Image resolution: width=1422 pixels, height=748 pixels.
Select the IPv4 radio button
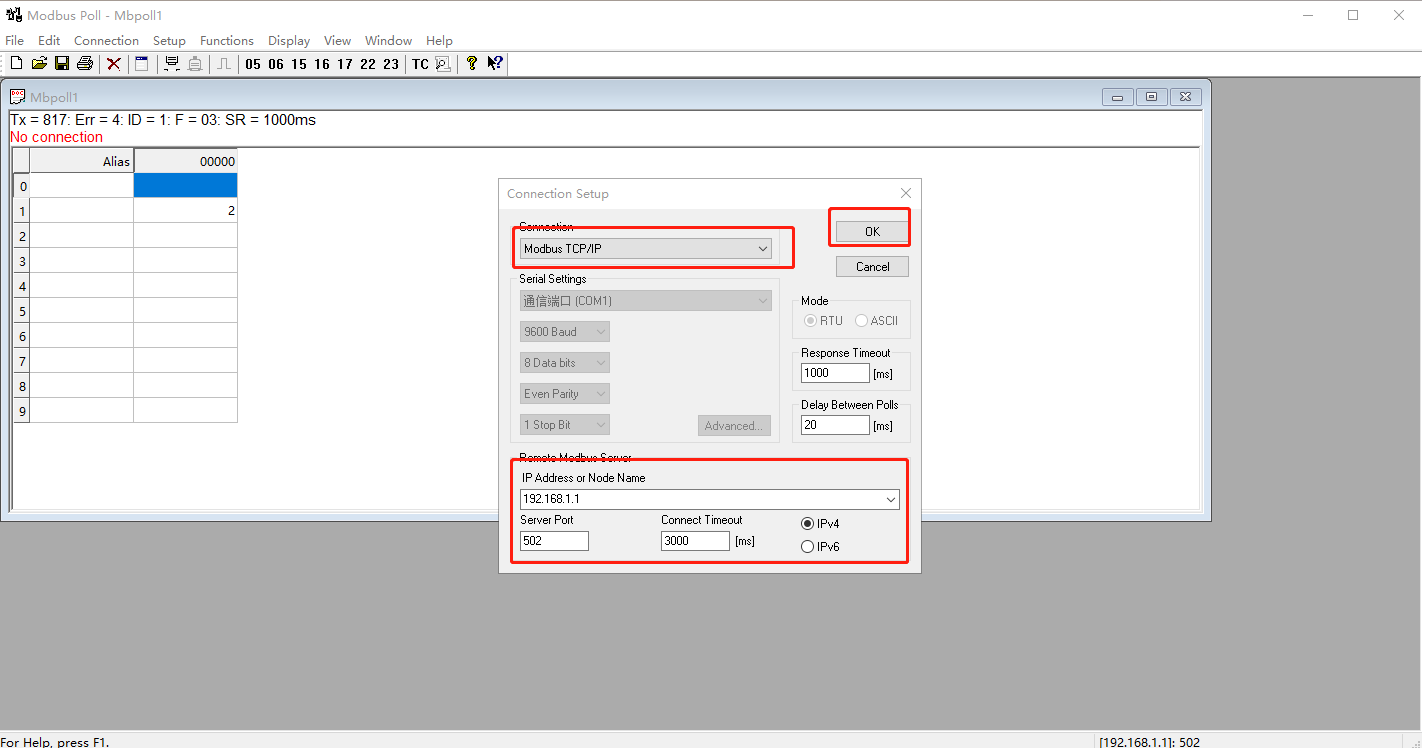(808, 524)
